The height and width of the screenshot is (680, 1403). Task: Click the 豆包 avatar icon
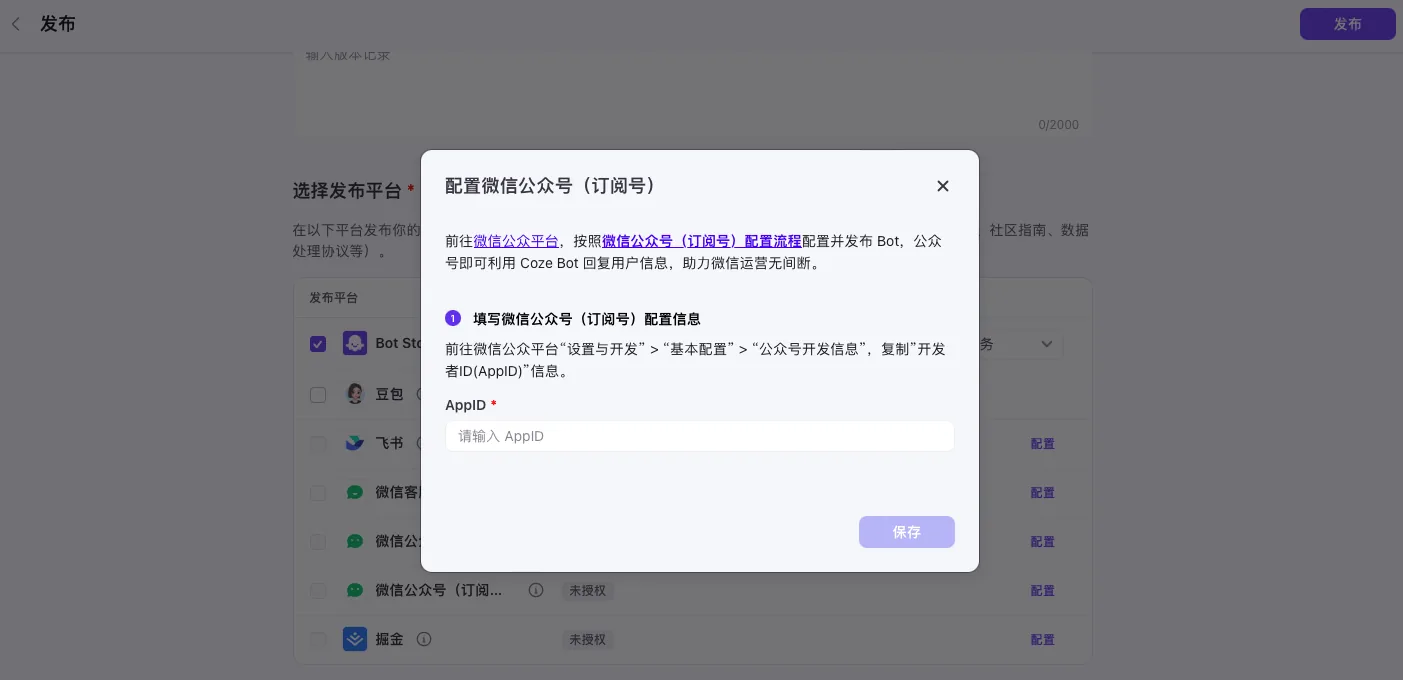point(355,394)
